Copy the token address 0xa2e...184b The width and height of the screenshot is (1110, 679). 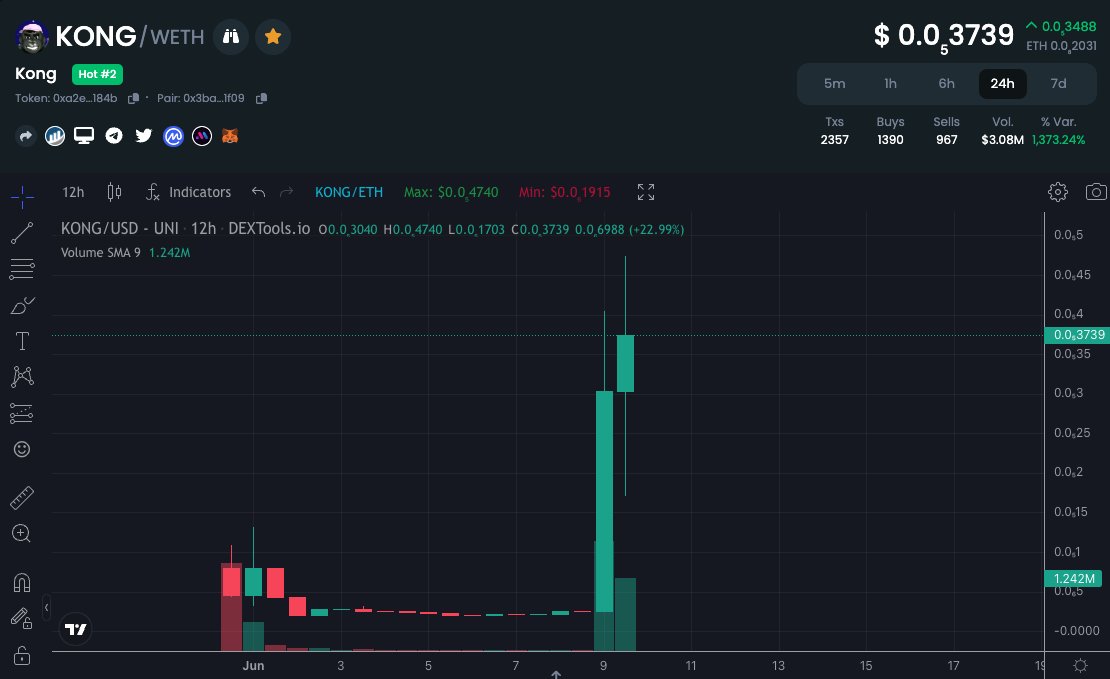[x=133, y=98]
